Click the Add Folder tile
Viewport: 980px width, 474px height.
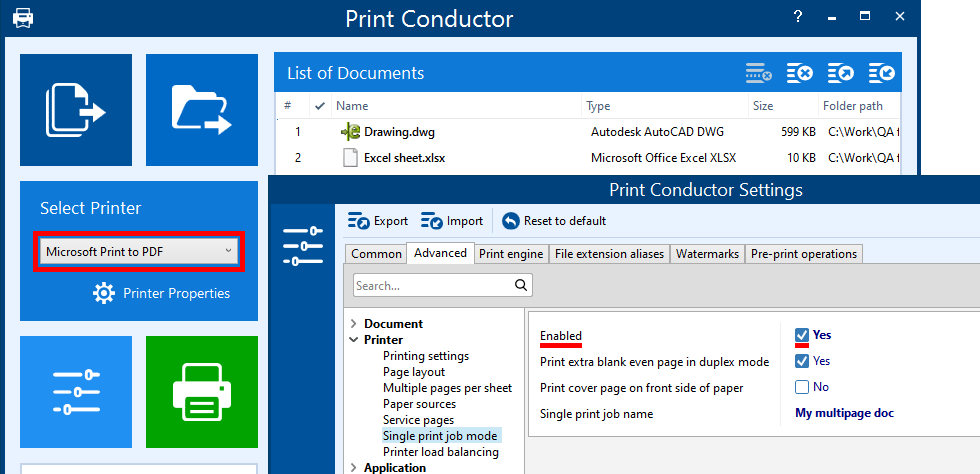coord(202,110)
